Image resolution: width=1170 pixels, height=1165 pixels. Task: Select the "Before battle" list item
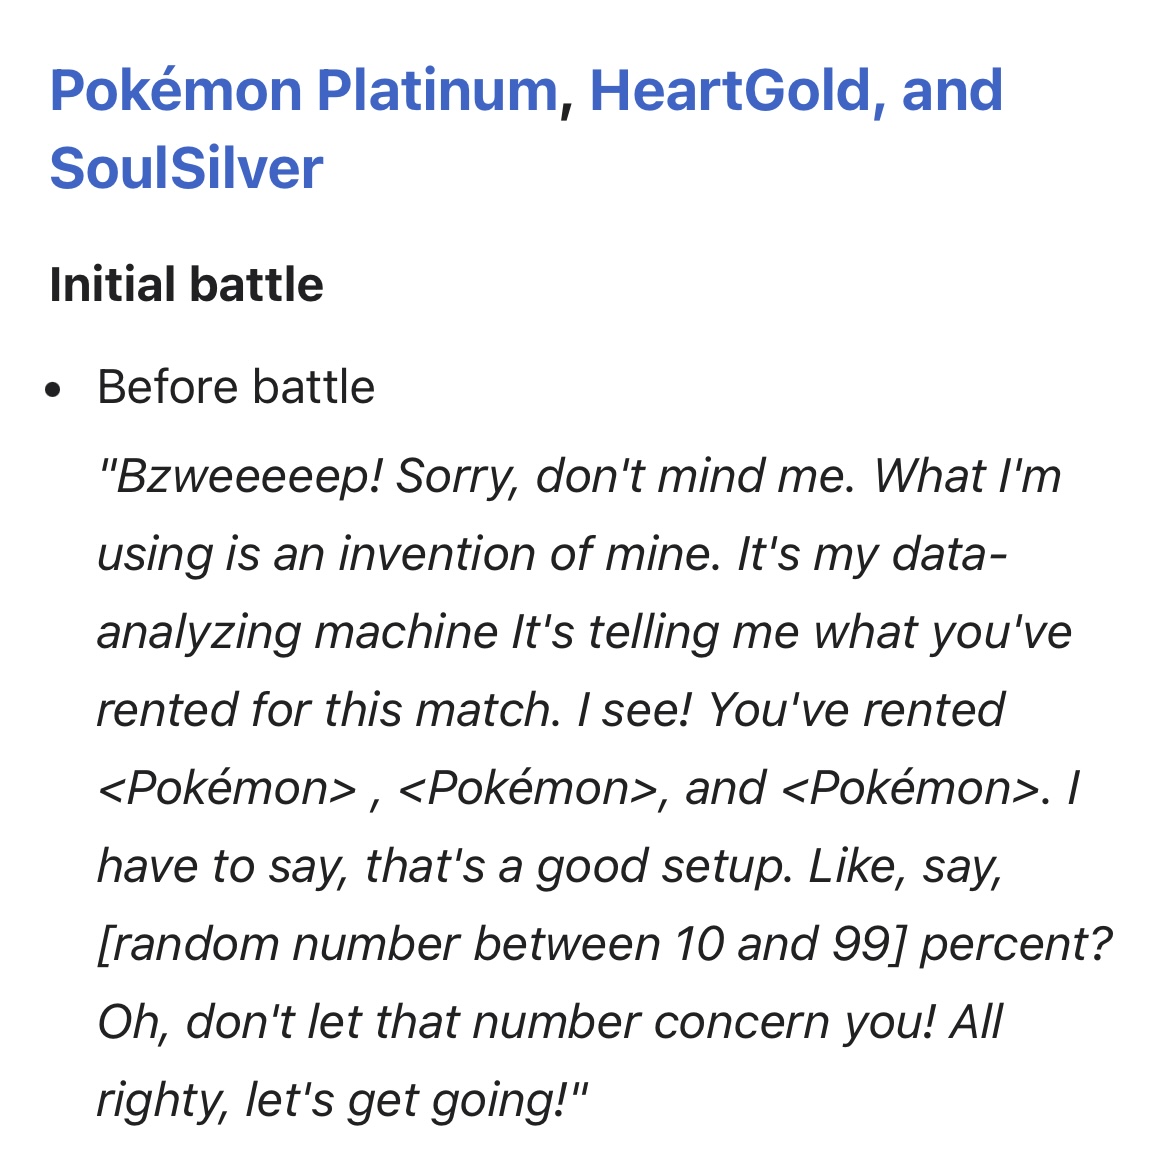tap(236, 387)
